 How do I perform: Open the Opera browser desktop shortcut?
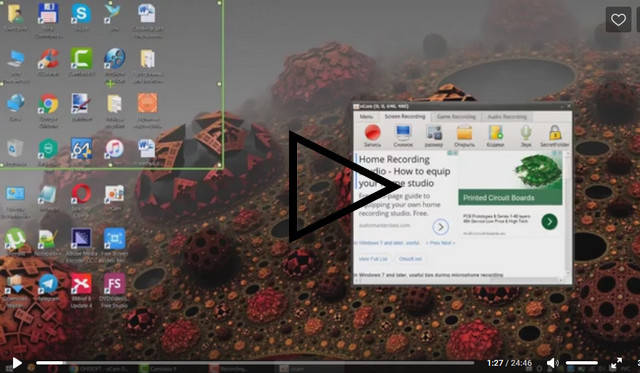(81, 193)
